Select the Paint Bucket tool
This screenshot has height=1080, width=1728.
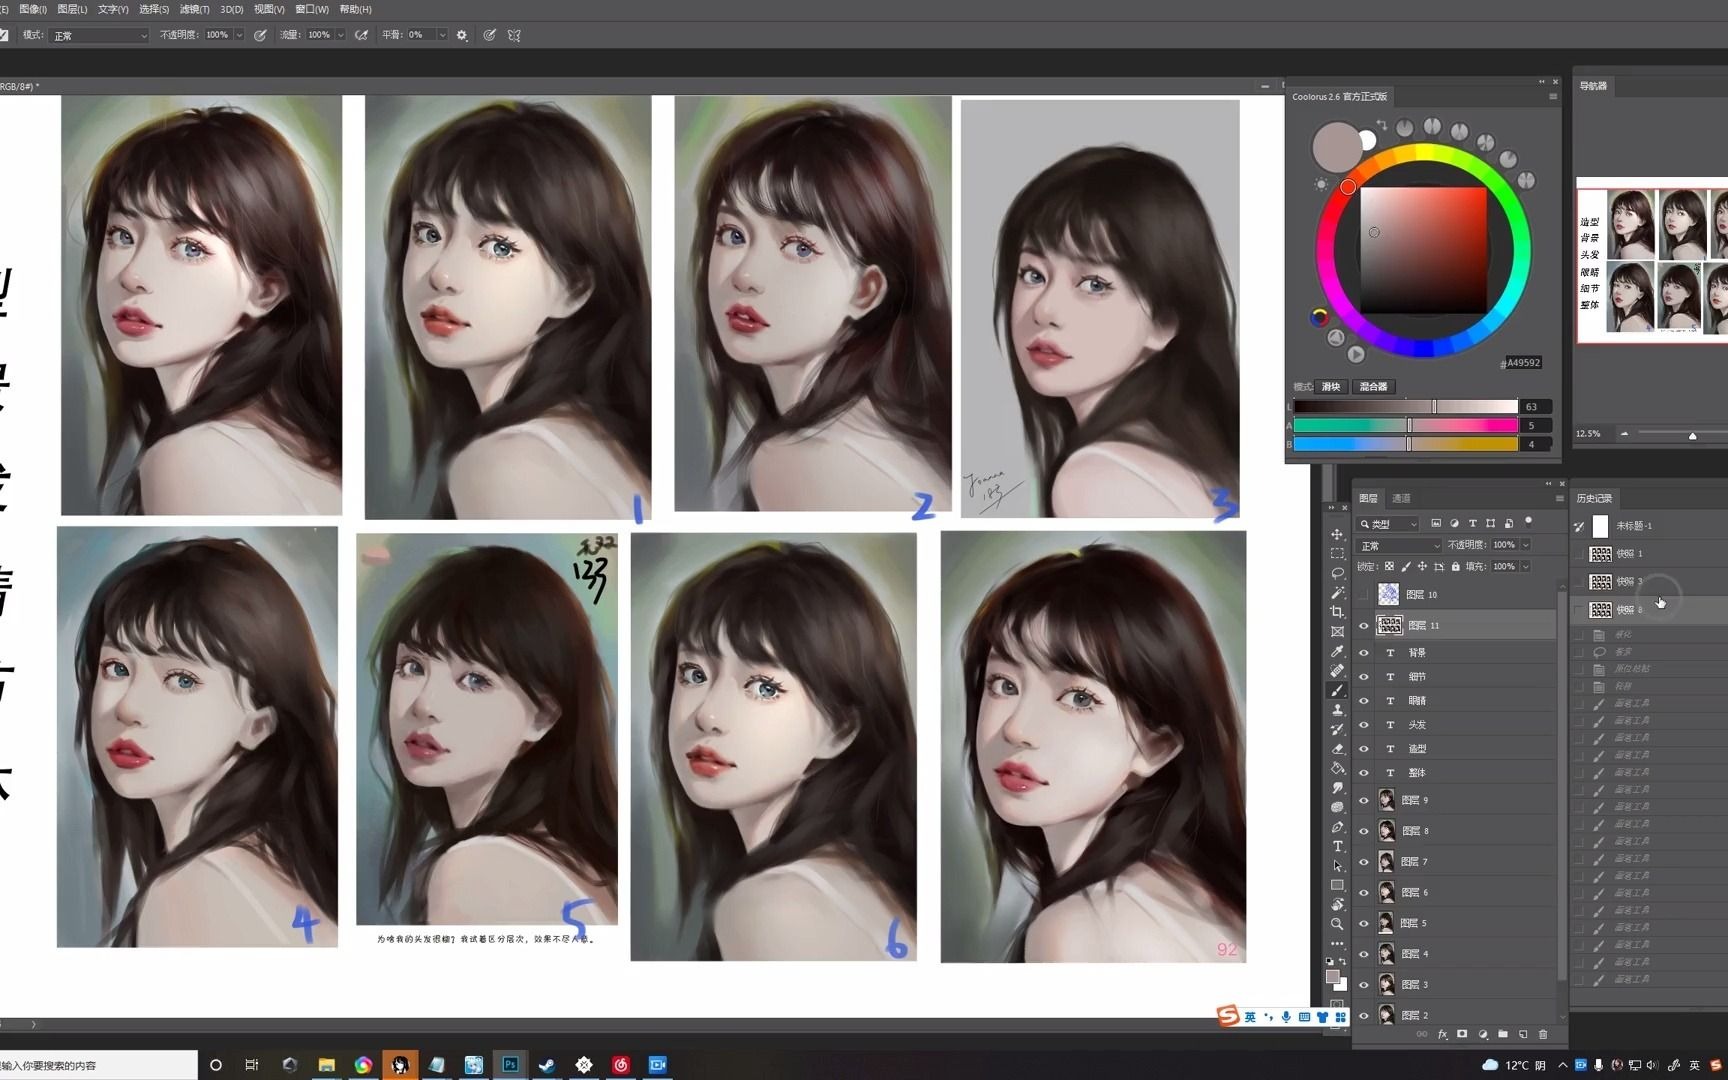(1337, 768)
